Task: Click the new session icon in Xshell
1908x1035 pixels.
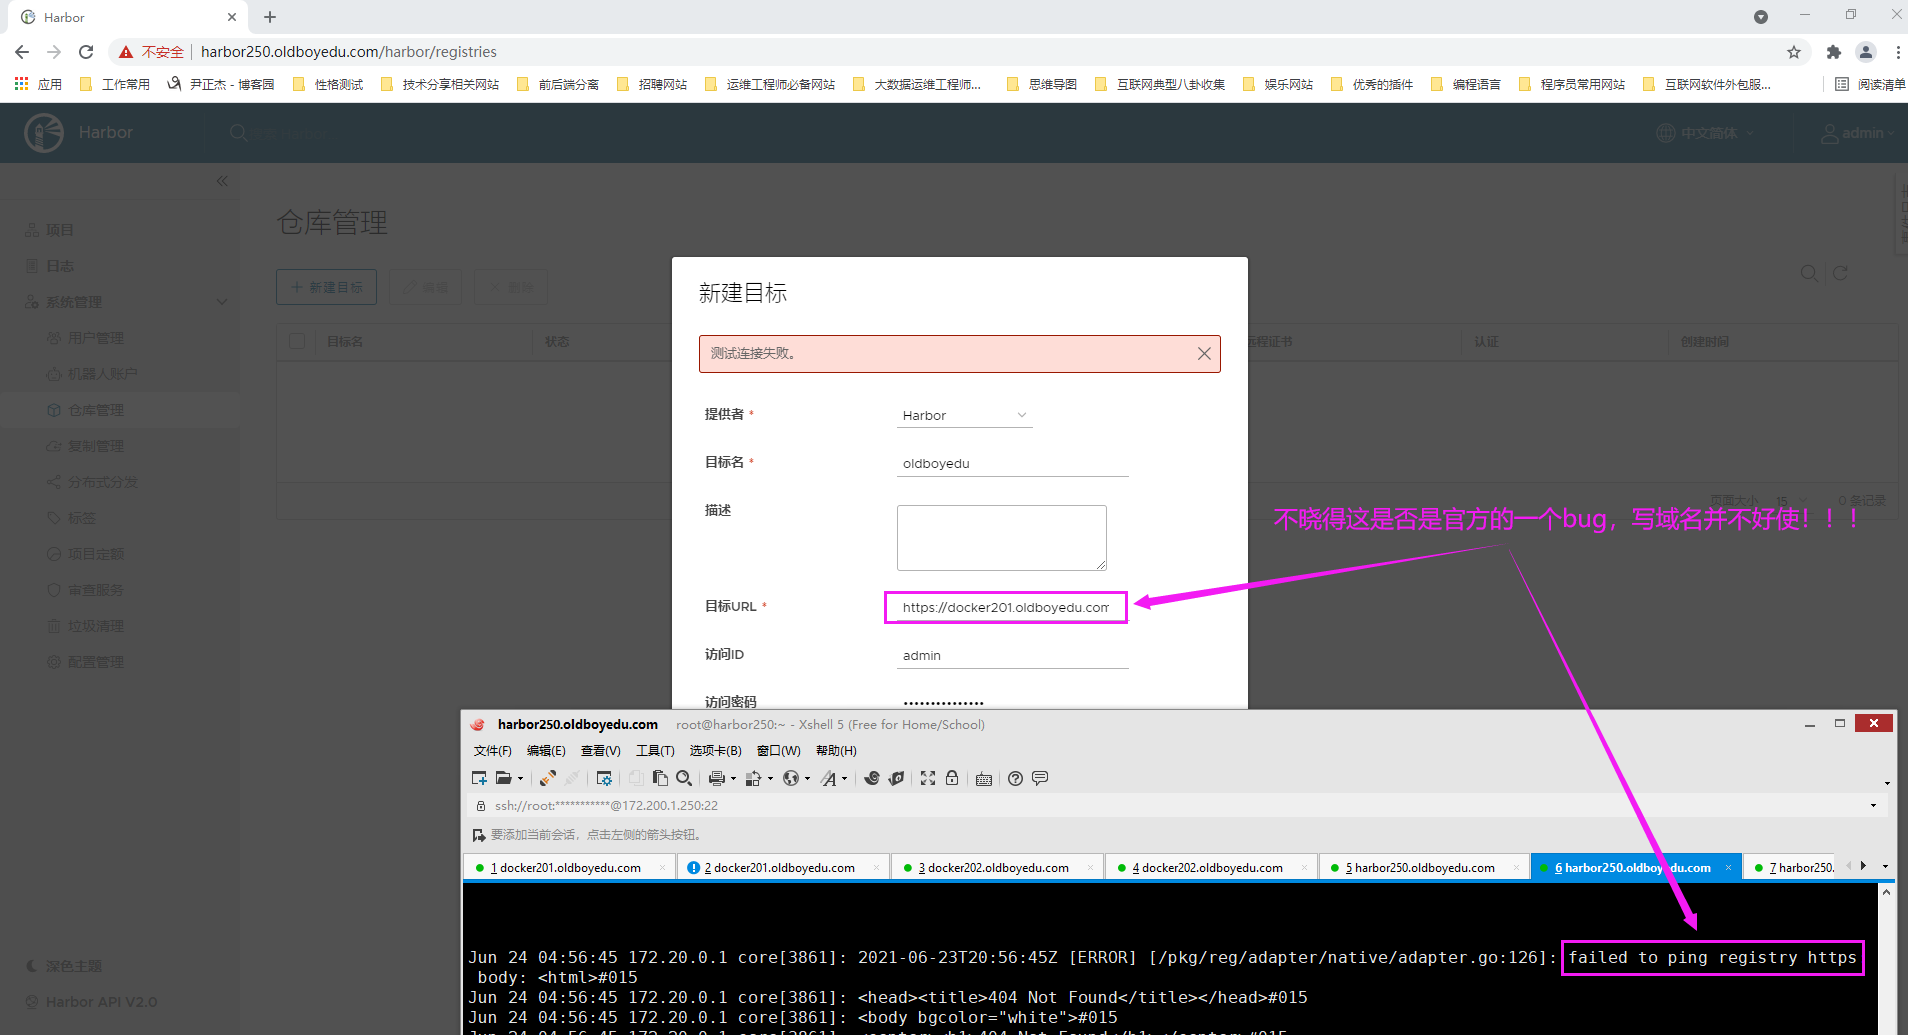Action: point(479,778)
